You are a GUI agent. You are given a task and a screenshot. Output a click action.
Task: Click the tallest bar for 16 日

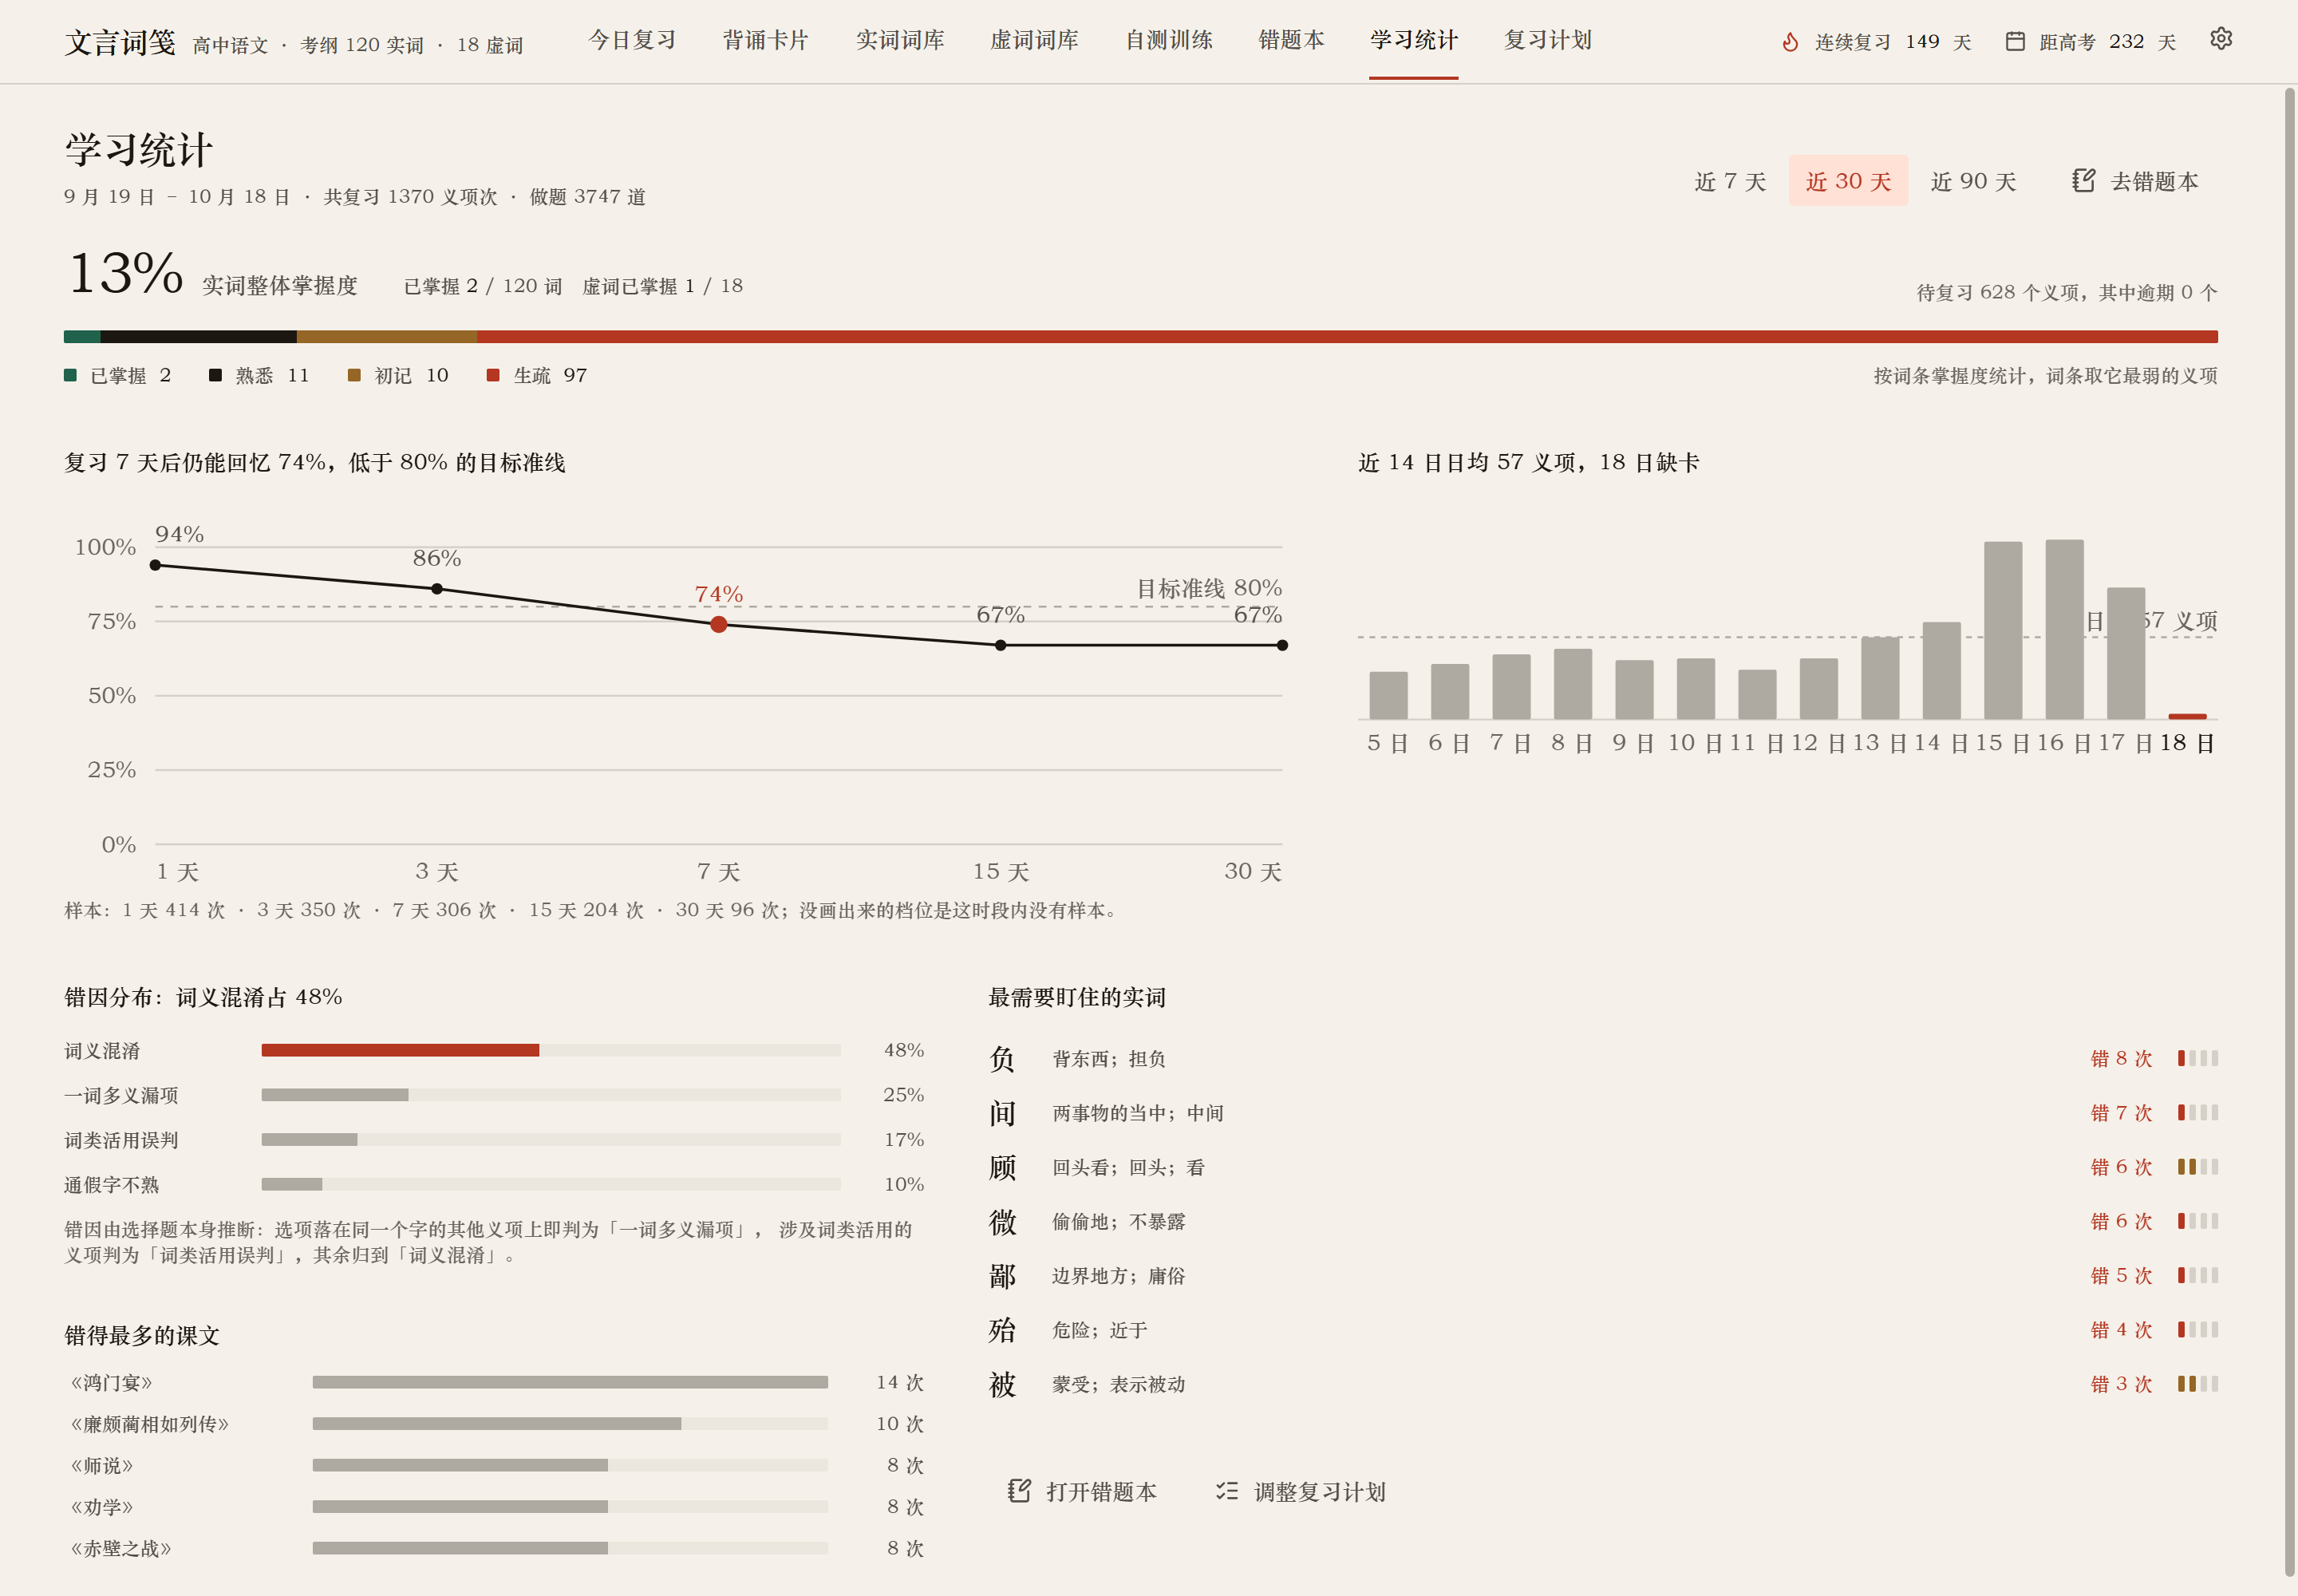[2064, 629]
